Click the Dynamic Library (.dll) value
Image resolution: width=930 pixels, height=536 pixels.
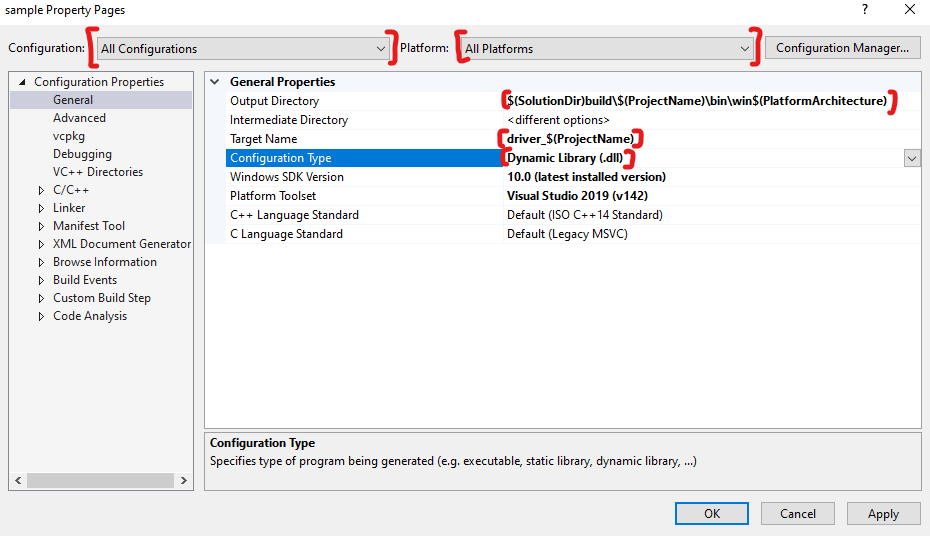coord(565,158)
